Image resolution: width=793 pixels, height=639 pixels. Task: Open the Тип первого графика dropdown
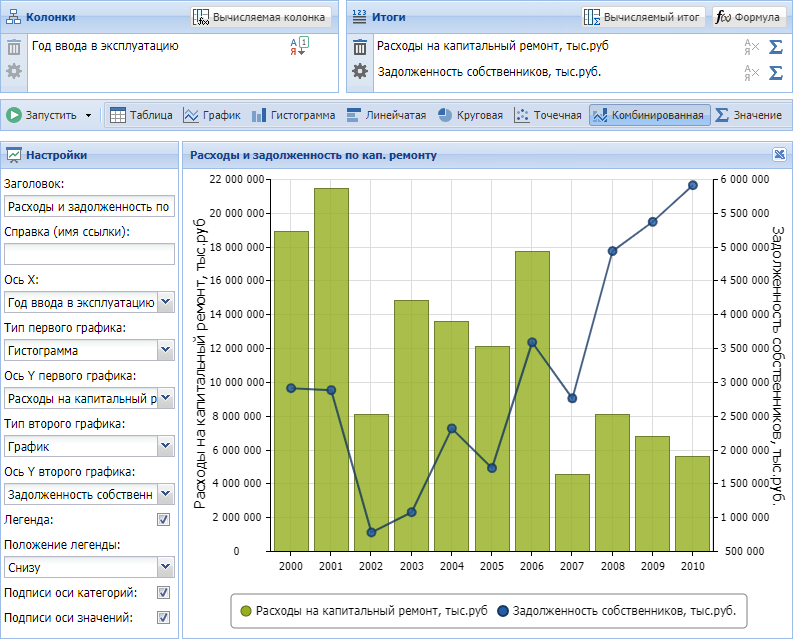pyautogui.click(x=165, y=351)
